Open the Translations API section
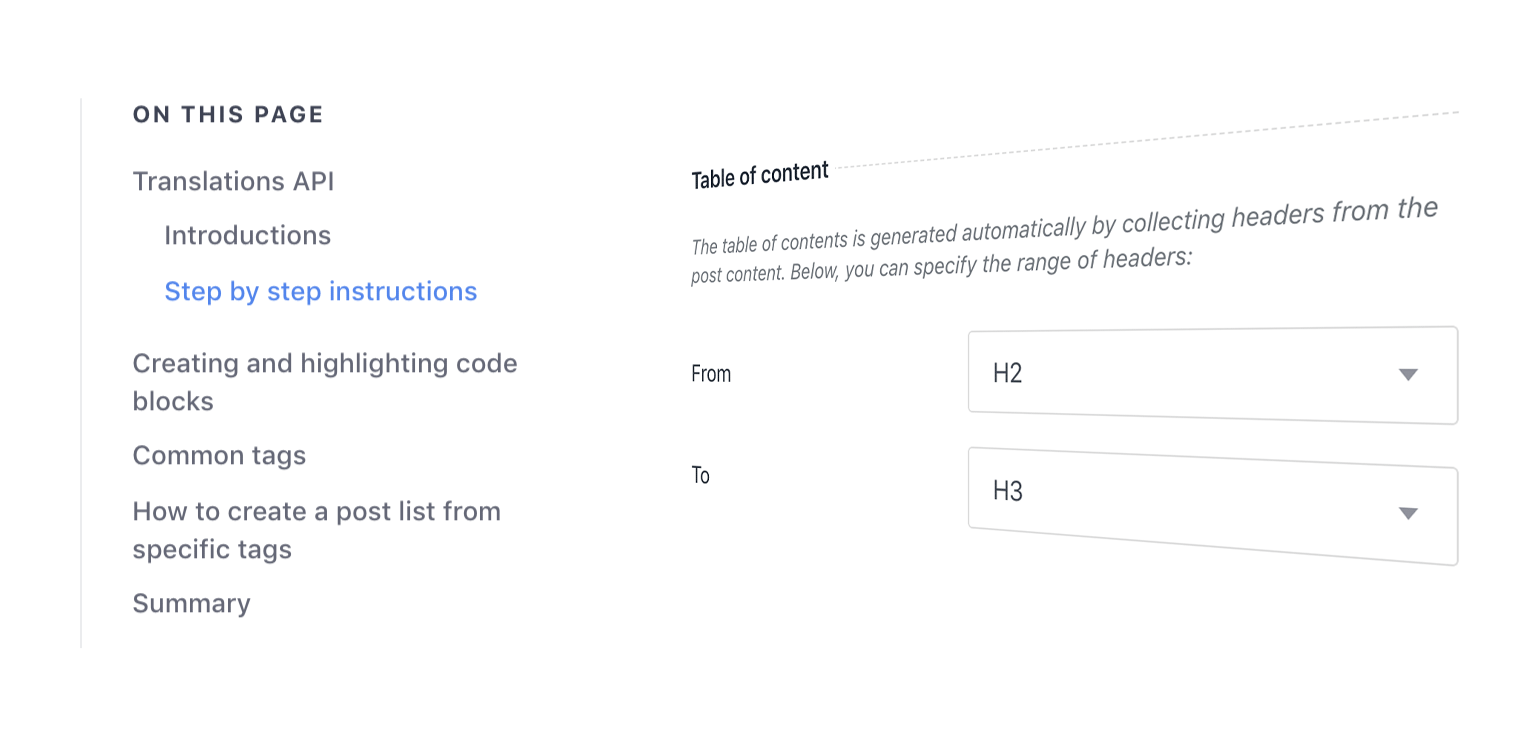 [x=233, y=181]
